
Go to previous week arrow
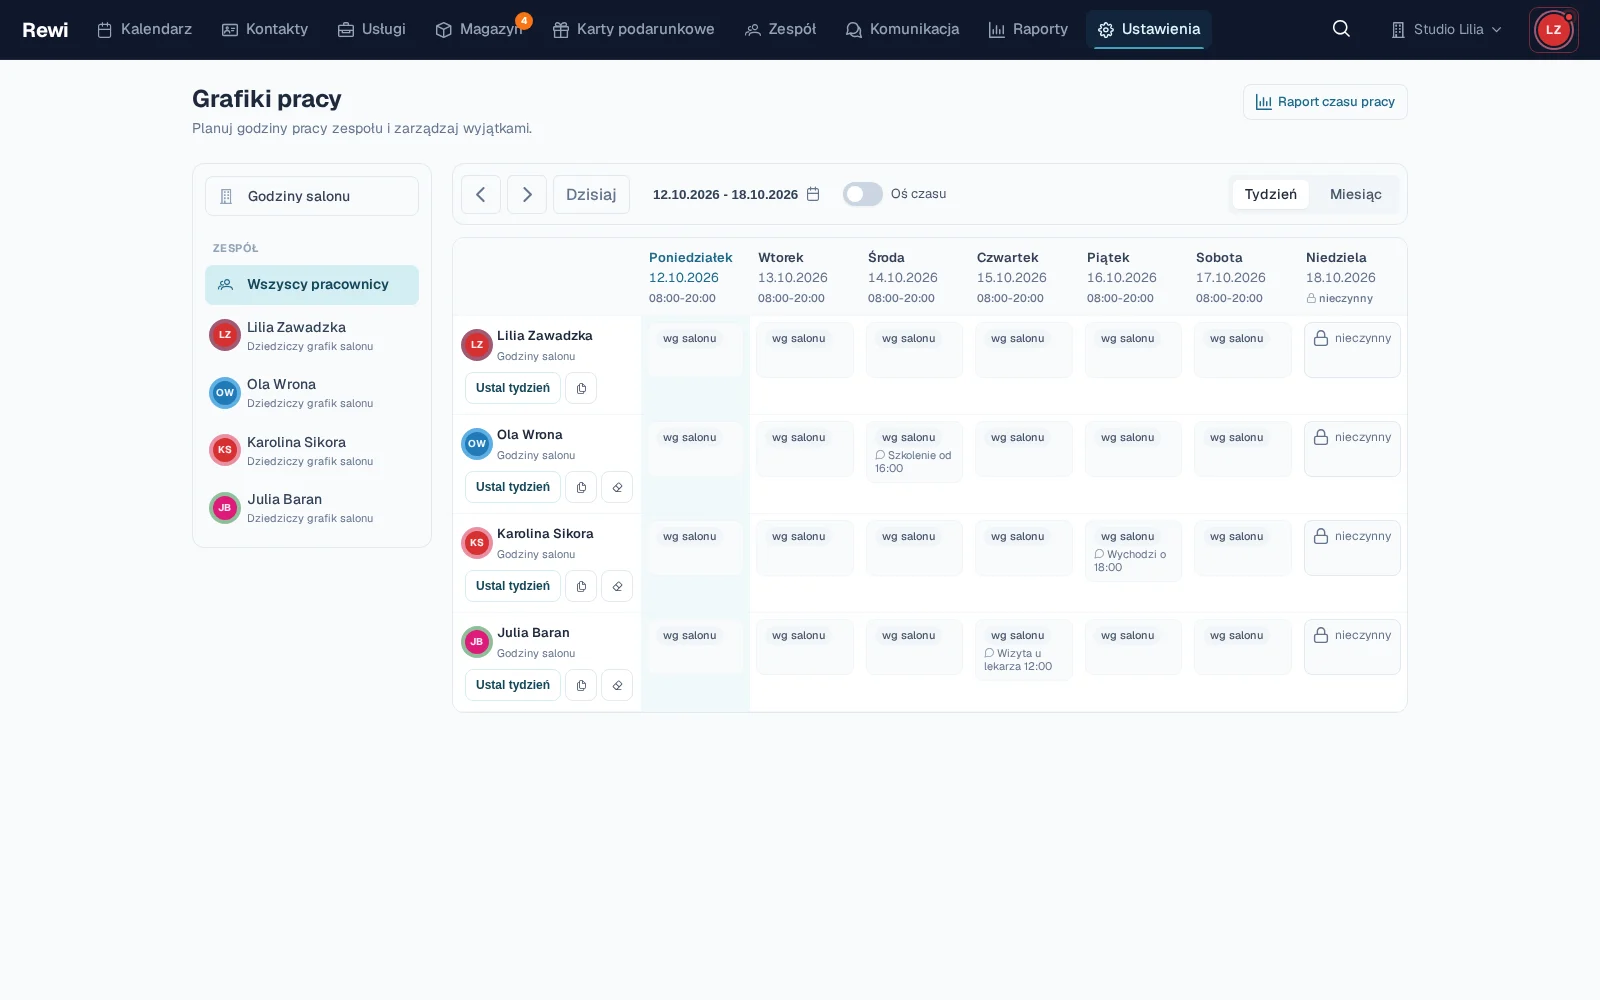481,194
